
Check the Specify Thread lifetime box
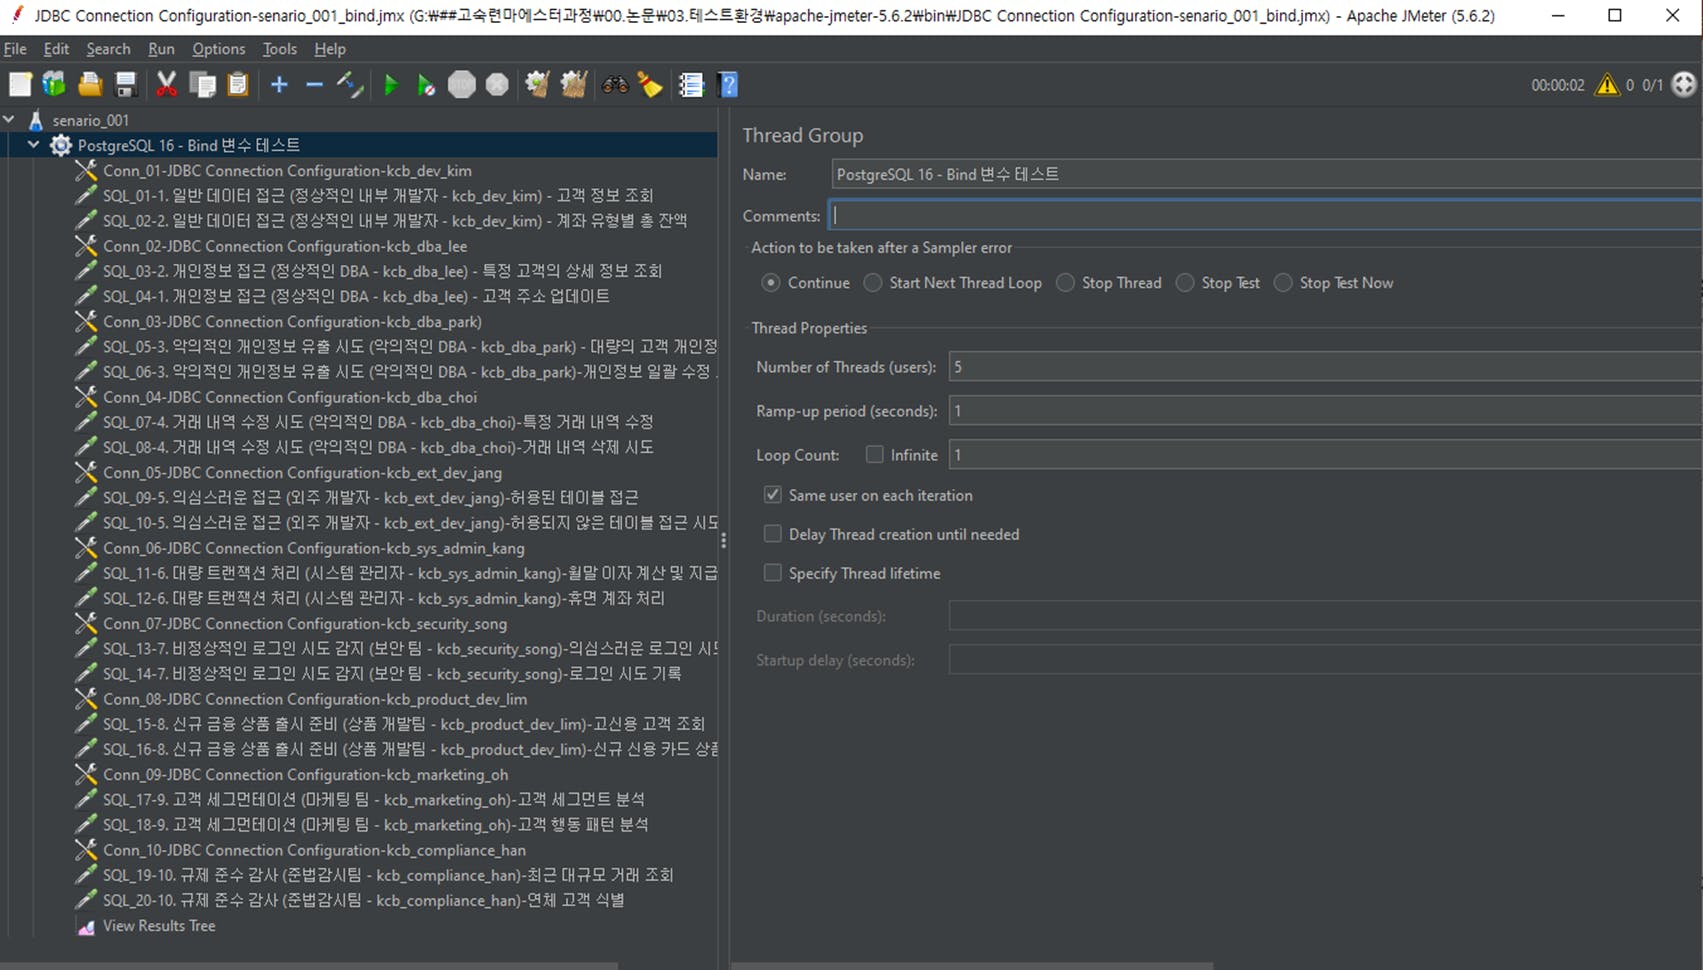click(x=773, y=573)
